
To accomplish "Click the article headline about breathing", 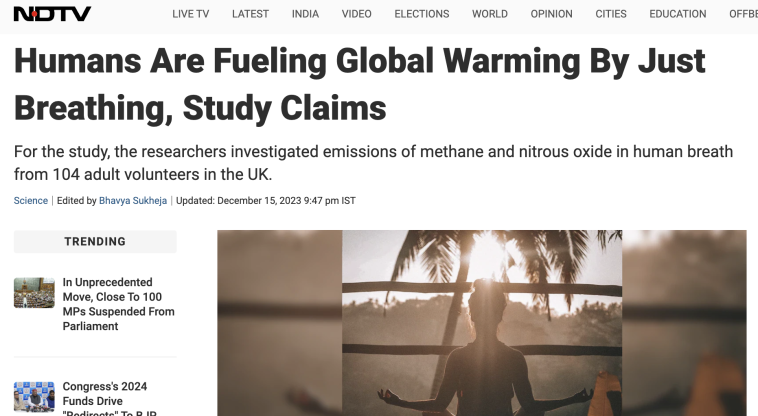I will coord(359,84).
